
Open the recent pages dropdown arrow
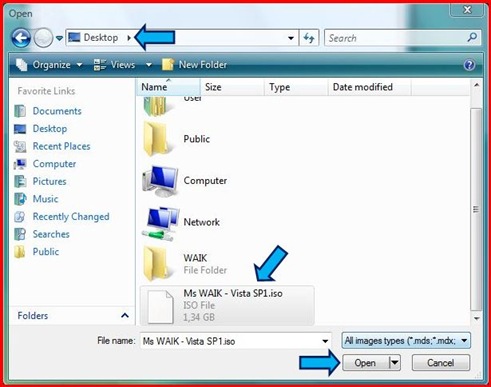point(59,38)
